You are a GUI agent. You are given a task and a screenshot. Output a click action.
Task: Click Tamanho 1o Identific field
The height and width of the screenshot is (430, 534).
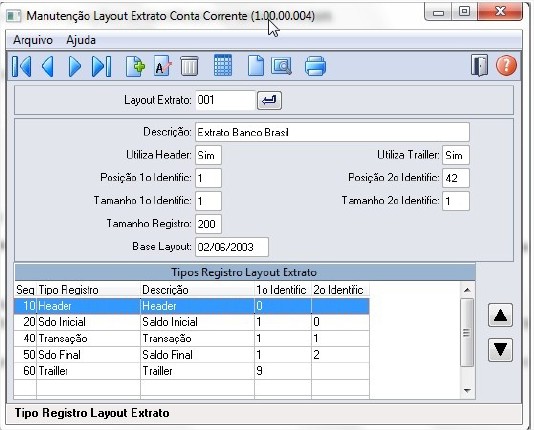point(208,201)
